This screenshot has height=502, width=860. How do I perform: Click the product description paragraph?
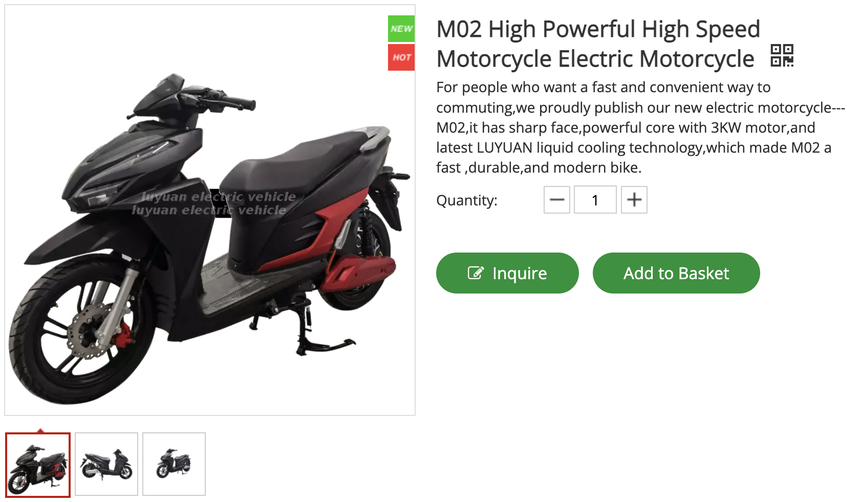click(x=640, y=127)
